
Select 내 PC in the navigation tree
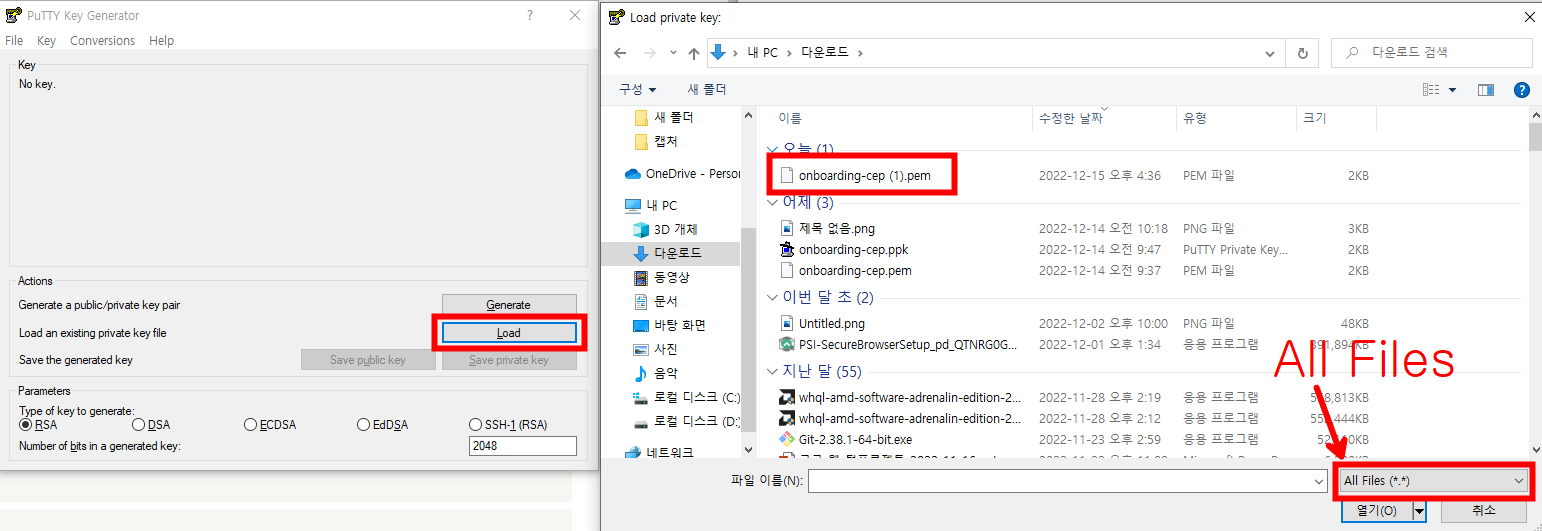coord(652,206)
